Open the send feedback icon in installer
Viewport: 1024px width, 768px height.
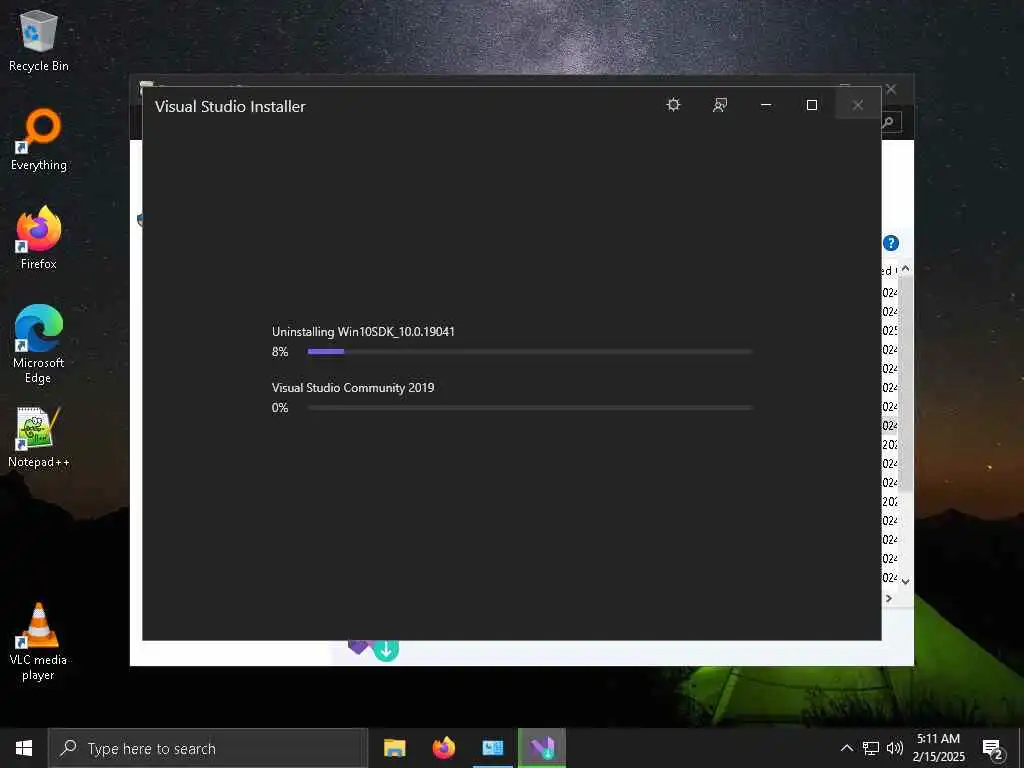(x=720, y=105)
